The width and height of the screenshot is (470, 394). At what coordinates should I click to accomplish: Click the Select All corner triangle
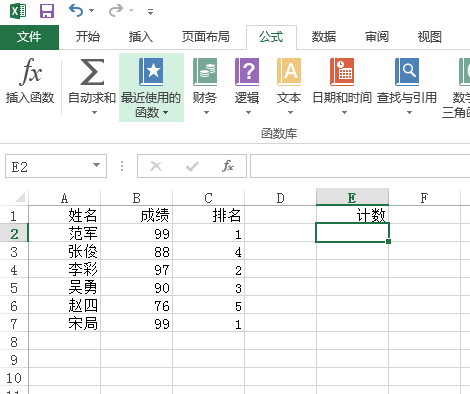point(20,197)
